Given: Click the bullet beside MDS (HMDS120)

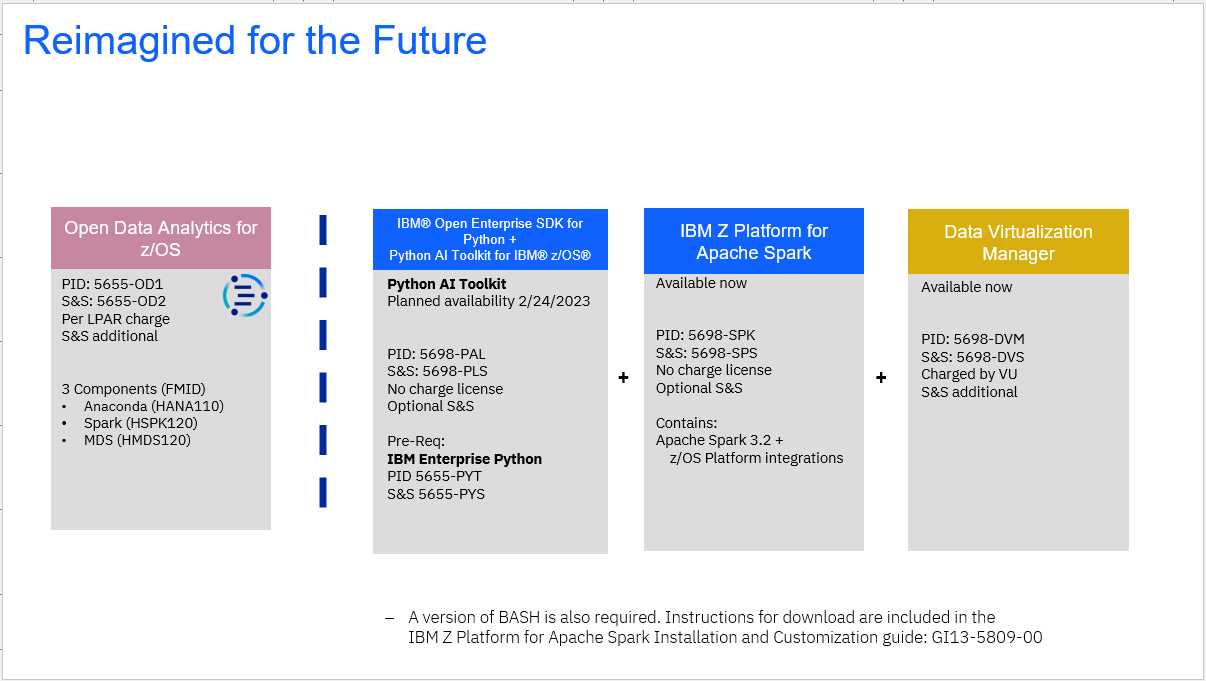Looking at the screenshot, I should point(64,441).
